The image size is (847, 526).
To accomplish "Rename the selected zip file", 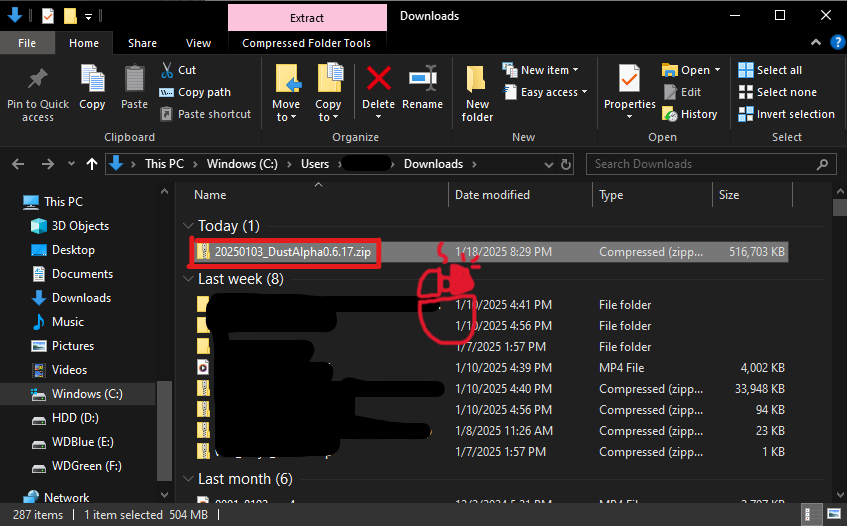I will click(x=422, y=87).
